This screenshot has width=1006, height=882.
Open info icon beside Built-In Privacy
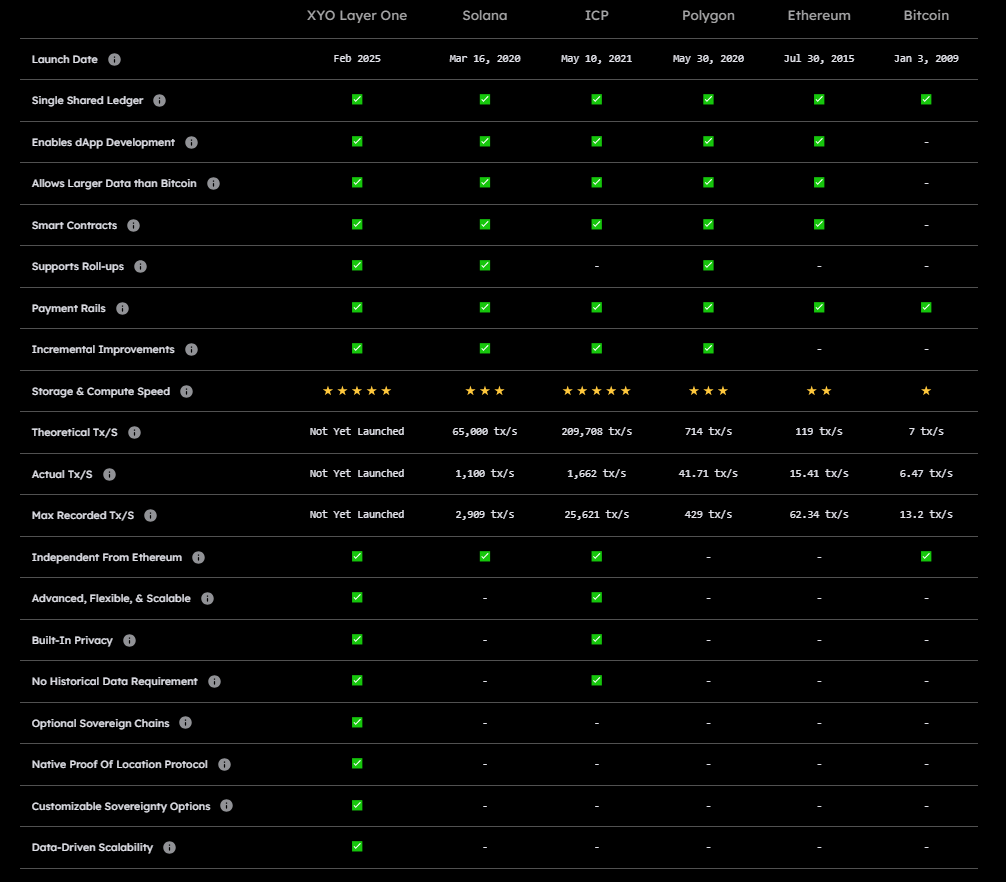coord(130,640)
